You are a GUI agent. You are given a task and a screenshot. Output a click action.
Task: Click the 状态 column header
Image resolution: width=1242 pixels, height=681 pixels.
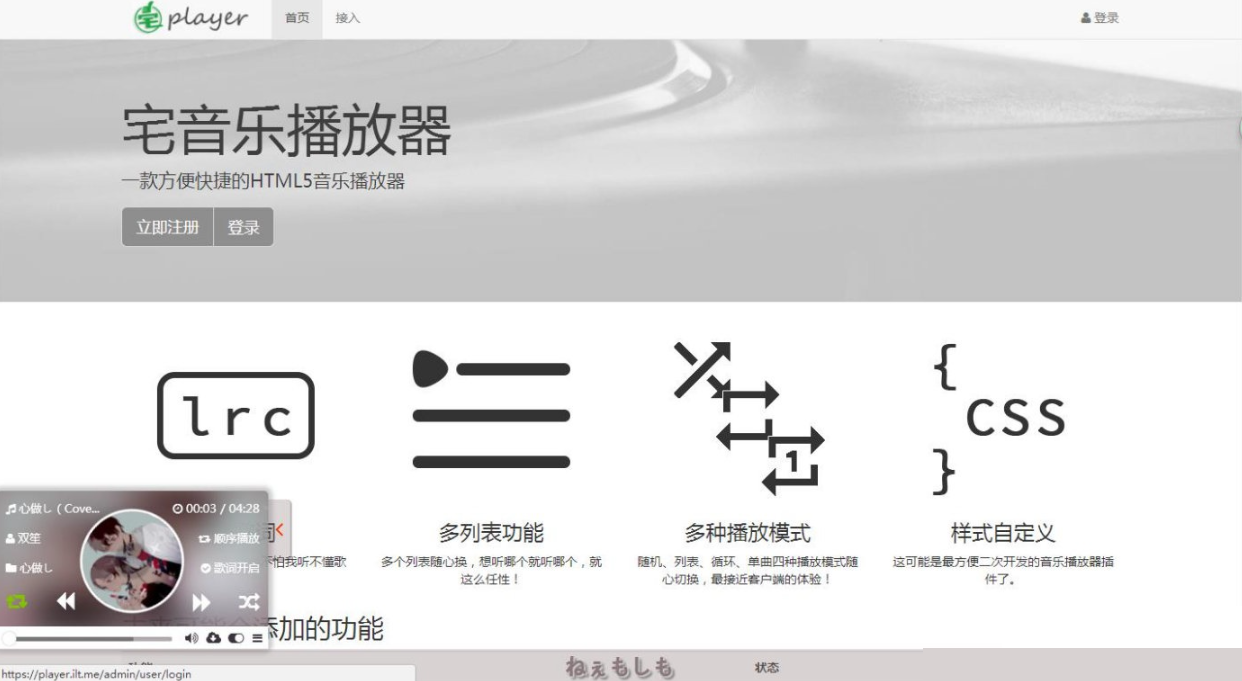click(x=767, y=667)
